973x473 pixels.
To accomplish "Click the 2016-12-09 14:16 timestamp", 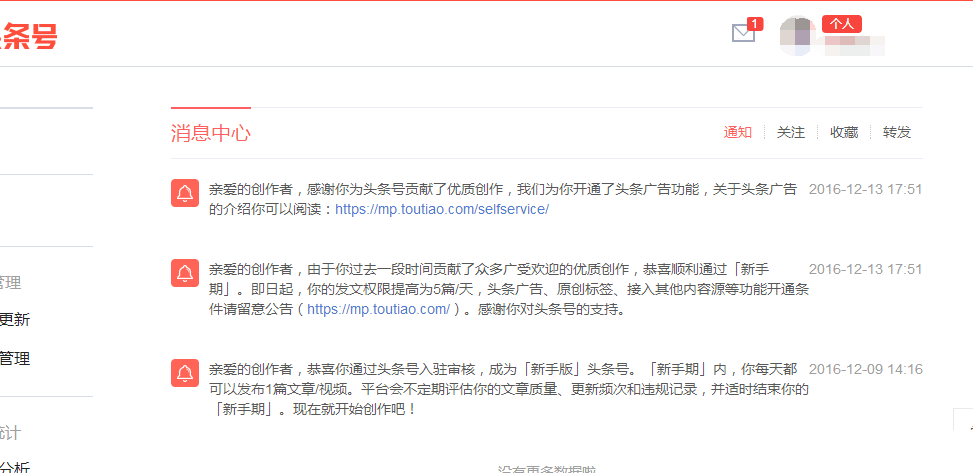I will [x=866, y=369].
